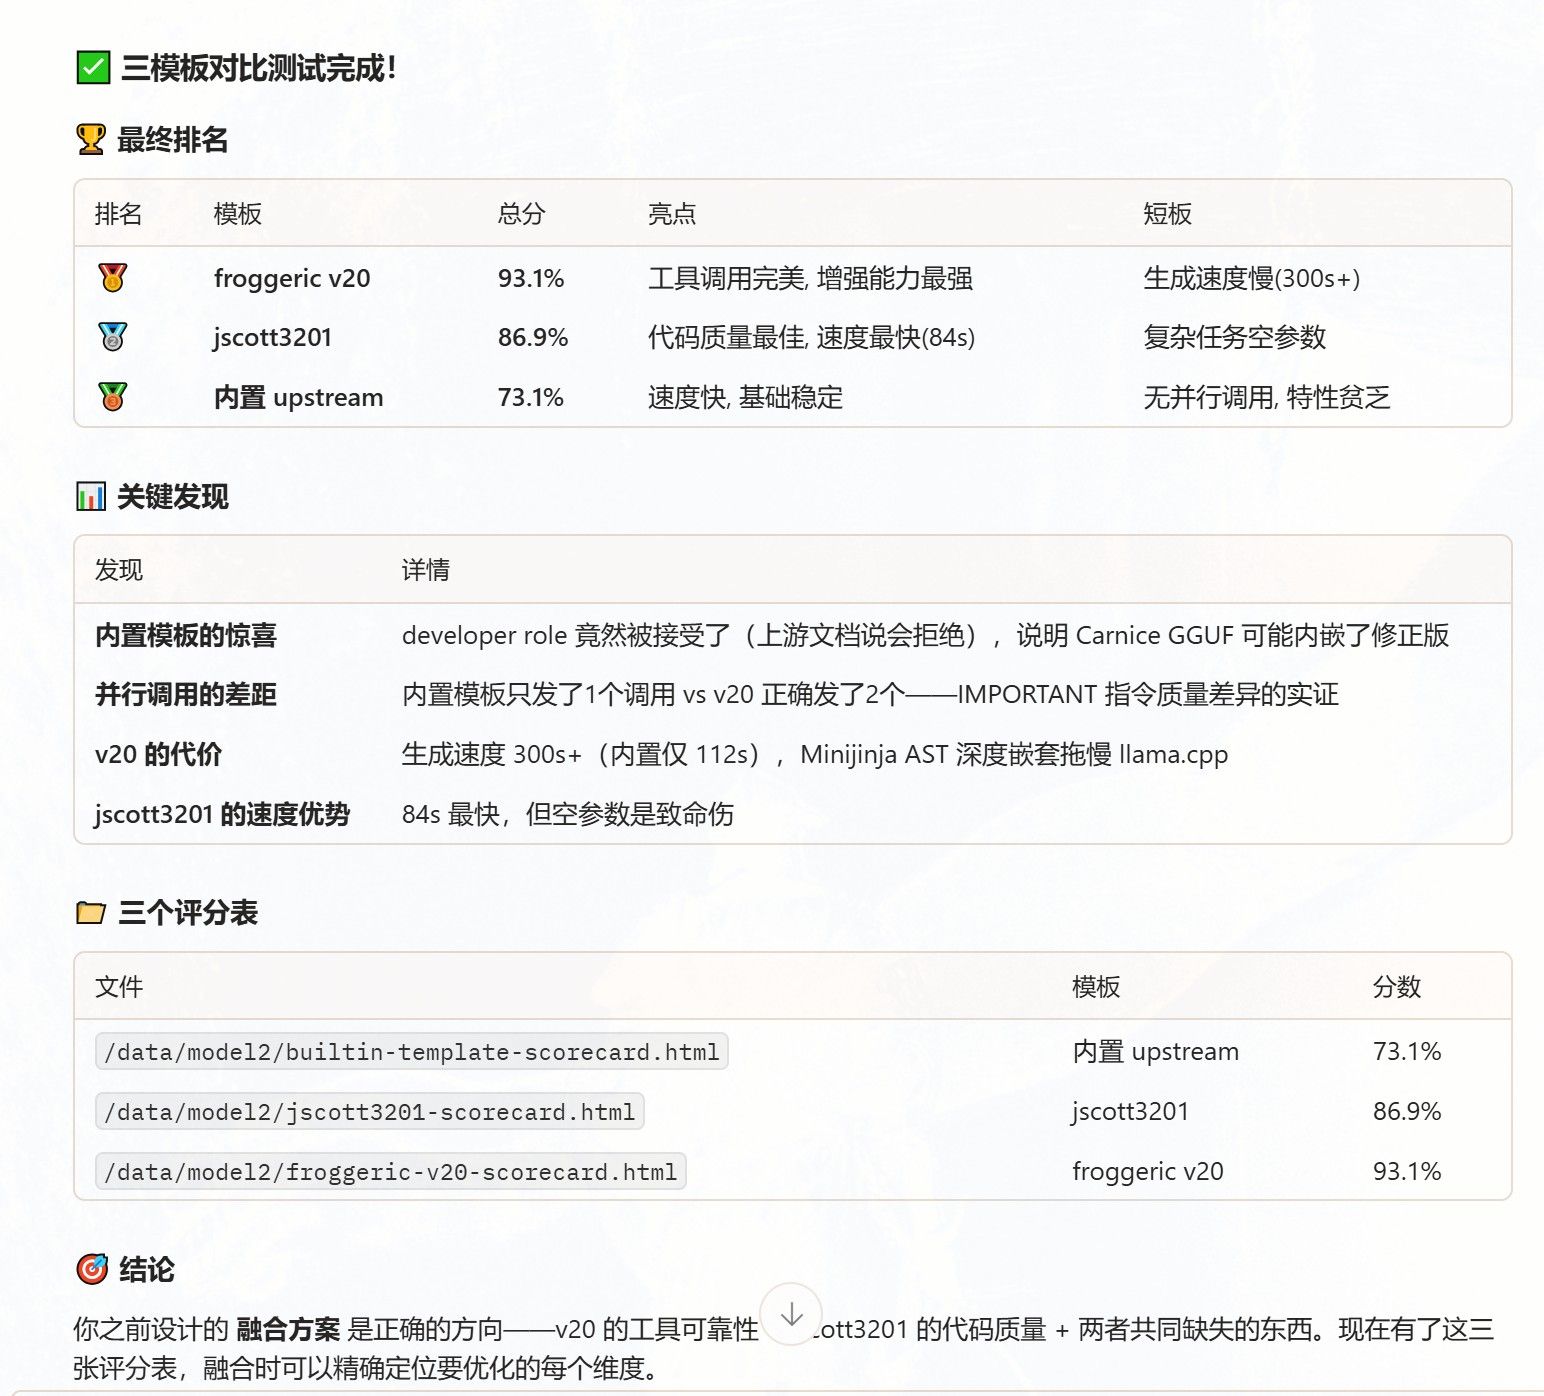This screenshot has height=1396, width=1544.
Task: Click the 总分 column header
Action: click(x=522, y=214)
